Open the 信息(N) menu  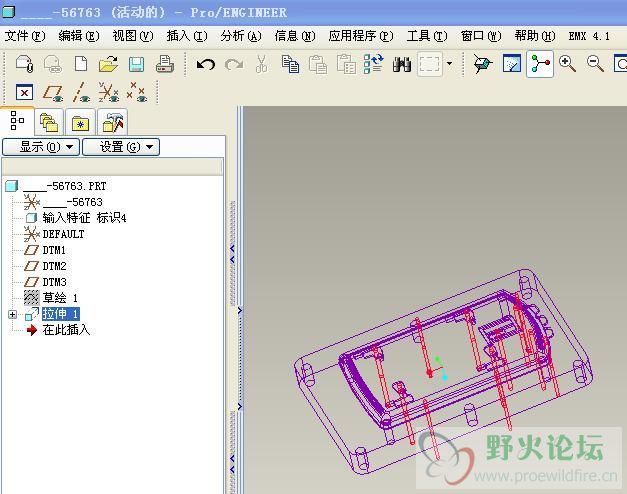click(x=295, y=36)
